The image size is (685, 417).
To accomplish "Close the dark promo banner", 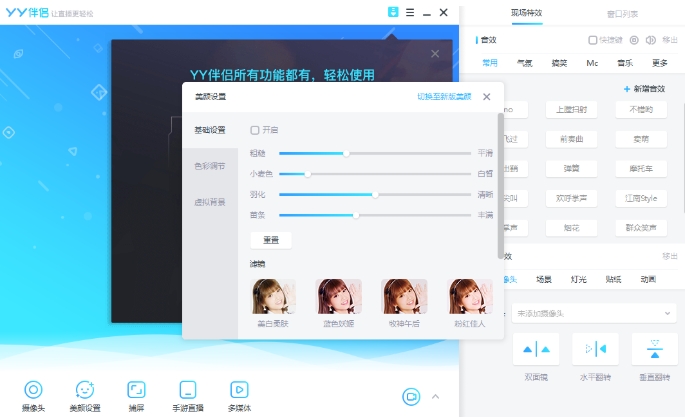I will tap(435, 54).
